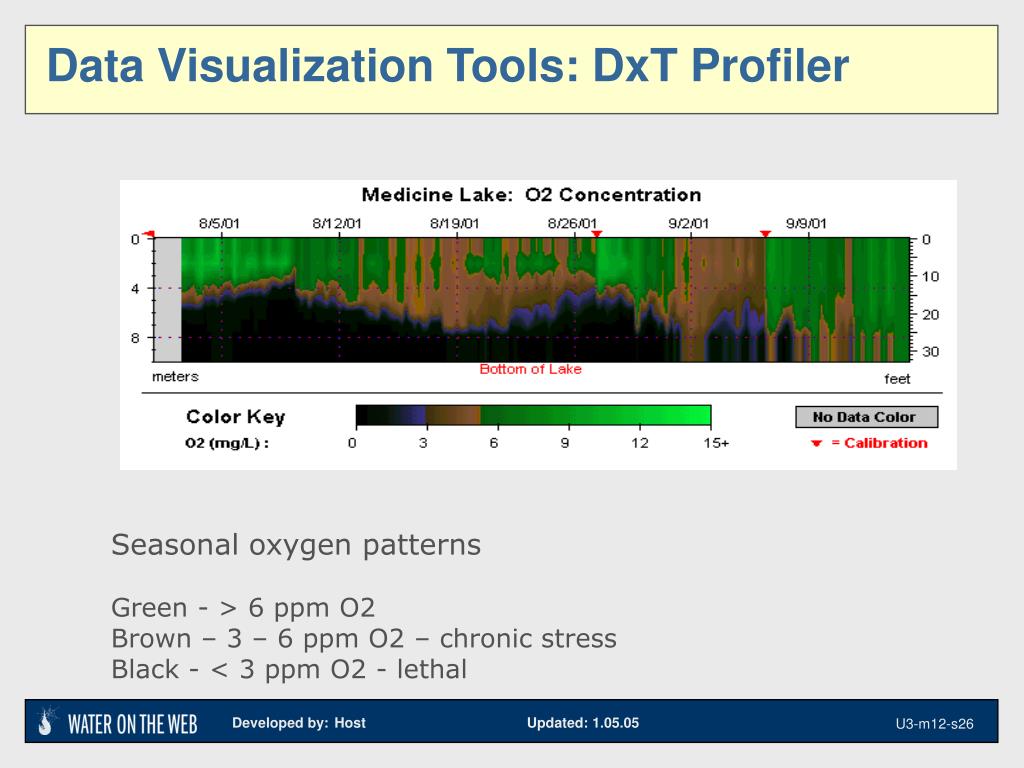
Task: Click the brown segment of color key
Action: (x=453, y=415)
